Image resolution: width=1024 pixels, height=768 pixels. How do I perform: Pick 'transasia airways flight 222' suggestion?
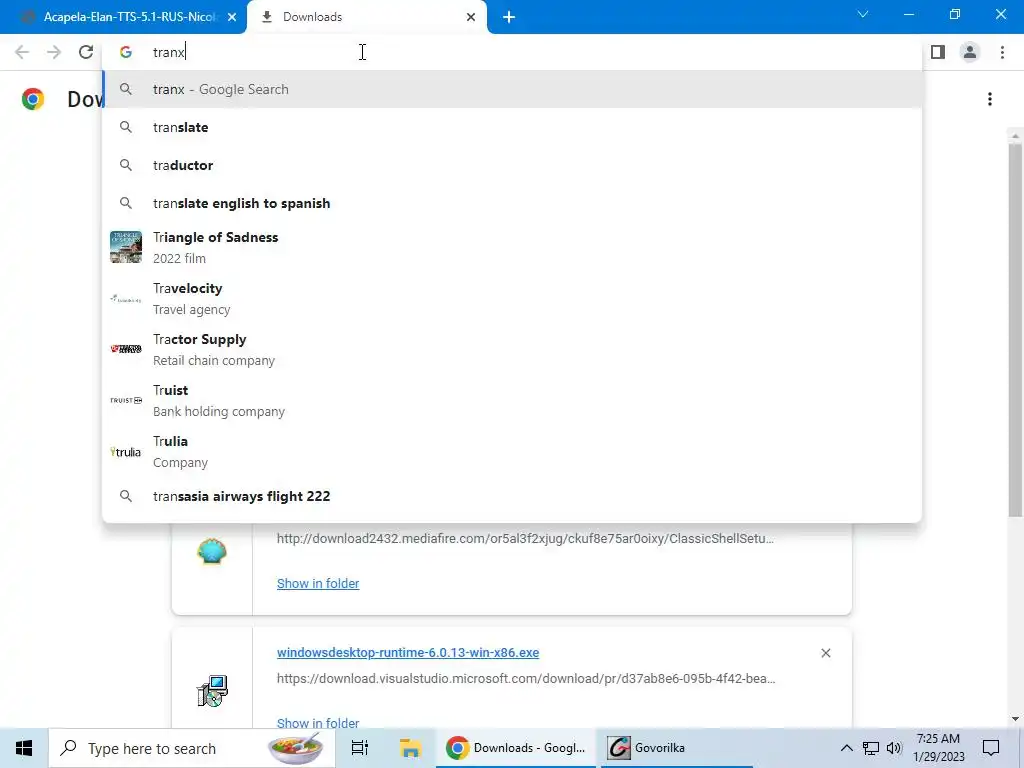tap(513, 496)
